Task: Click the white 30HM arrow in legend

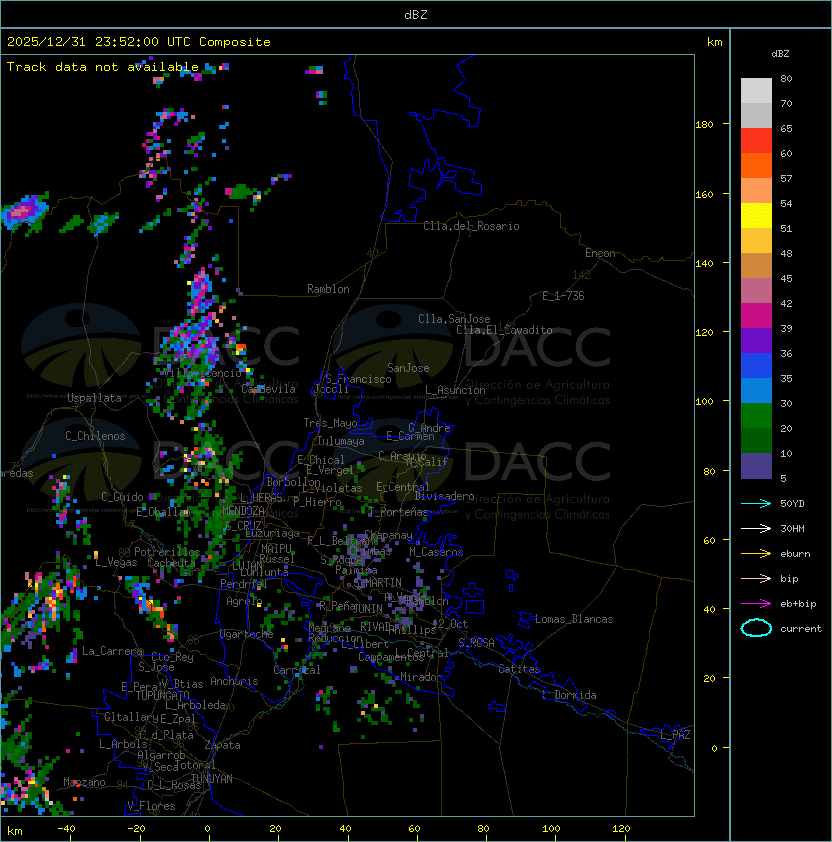Action: (756, 528)
